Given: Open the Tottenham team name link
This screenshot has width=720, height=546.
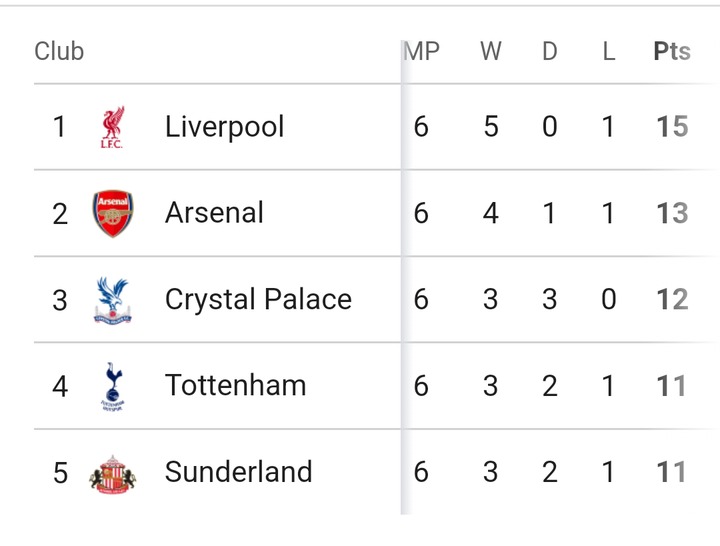Looking at the screenshot, I should click(x=235, y=386).
